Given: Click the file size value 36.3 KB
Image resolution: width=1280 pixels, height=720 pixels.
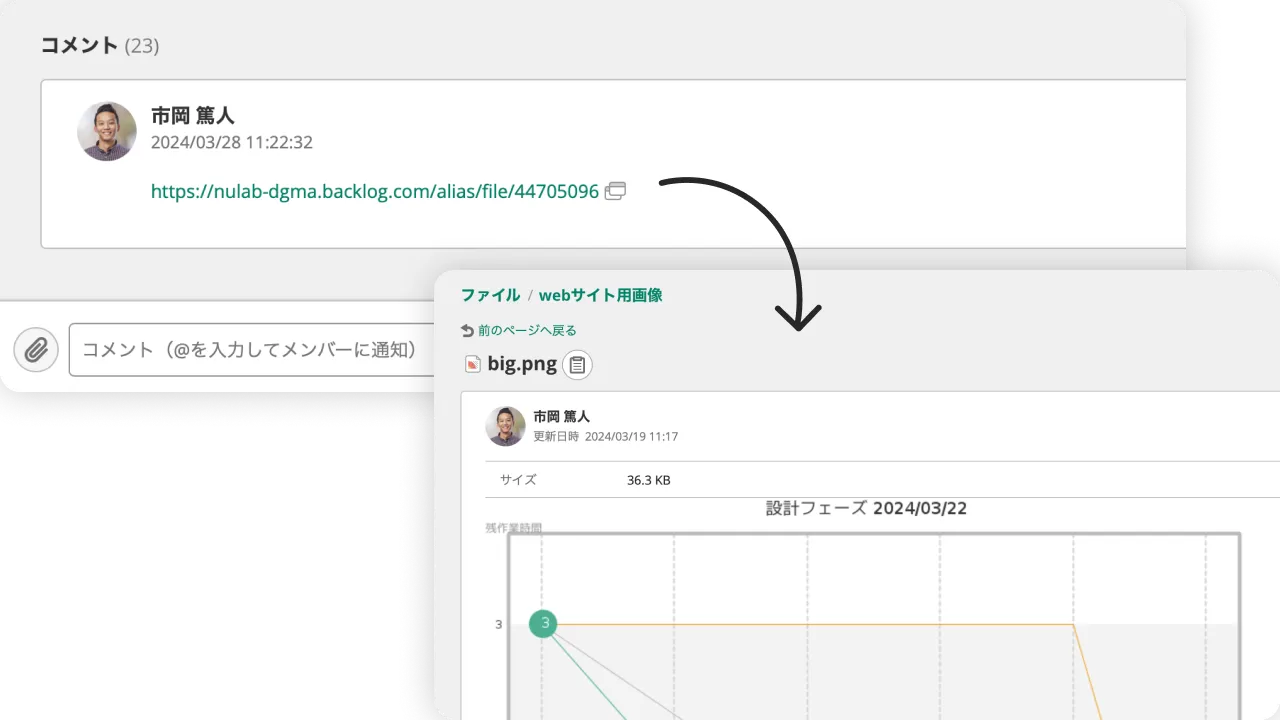Looking at the screenshot, I should (x=649, y=480).
